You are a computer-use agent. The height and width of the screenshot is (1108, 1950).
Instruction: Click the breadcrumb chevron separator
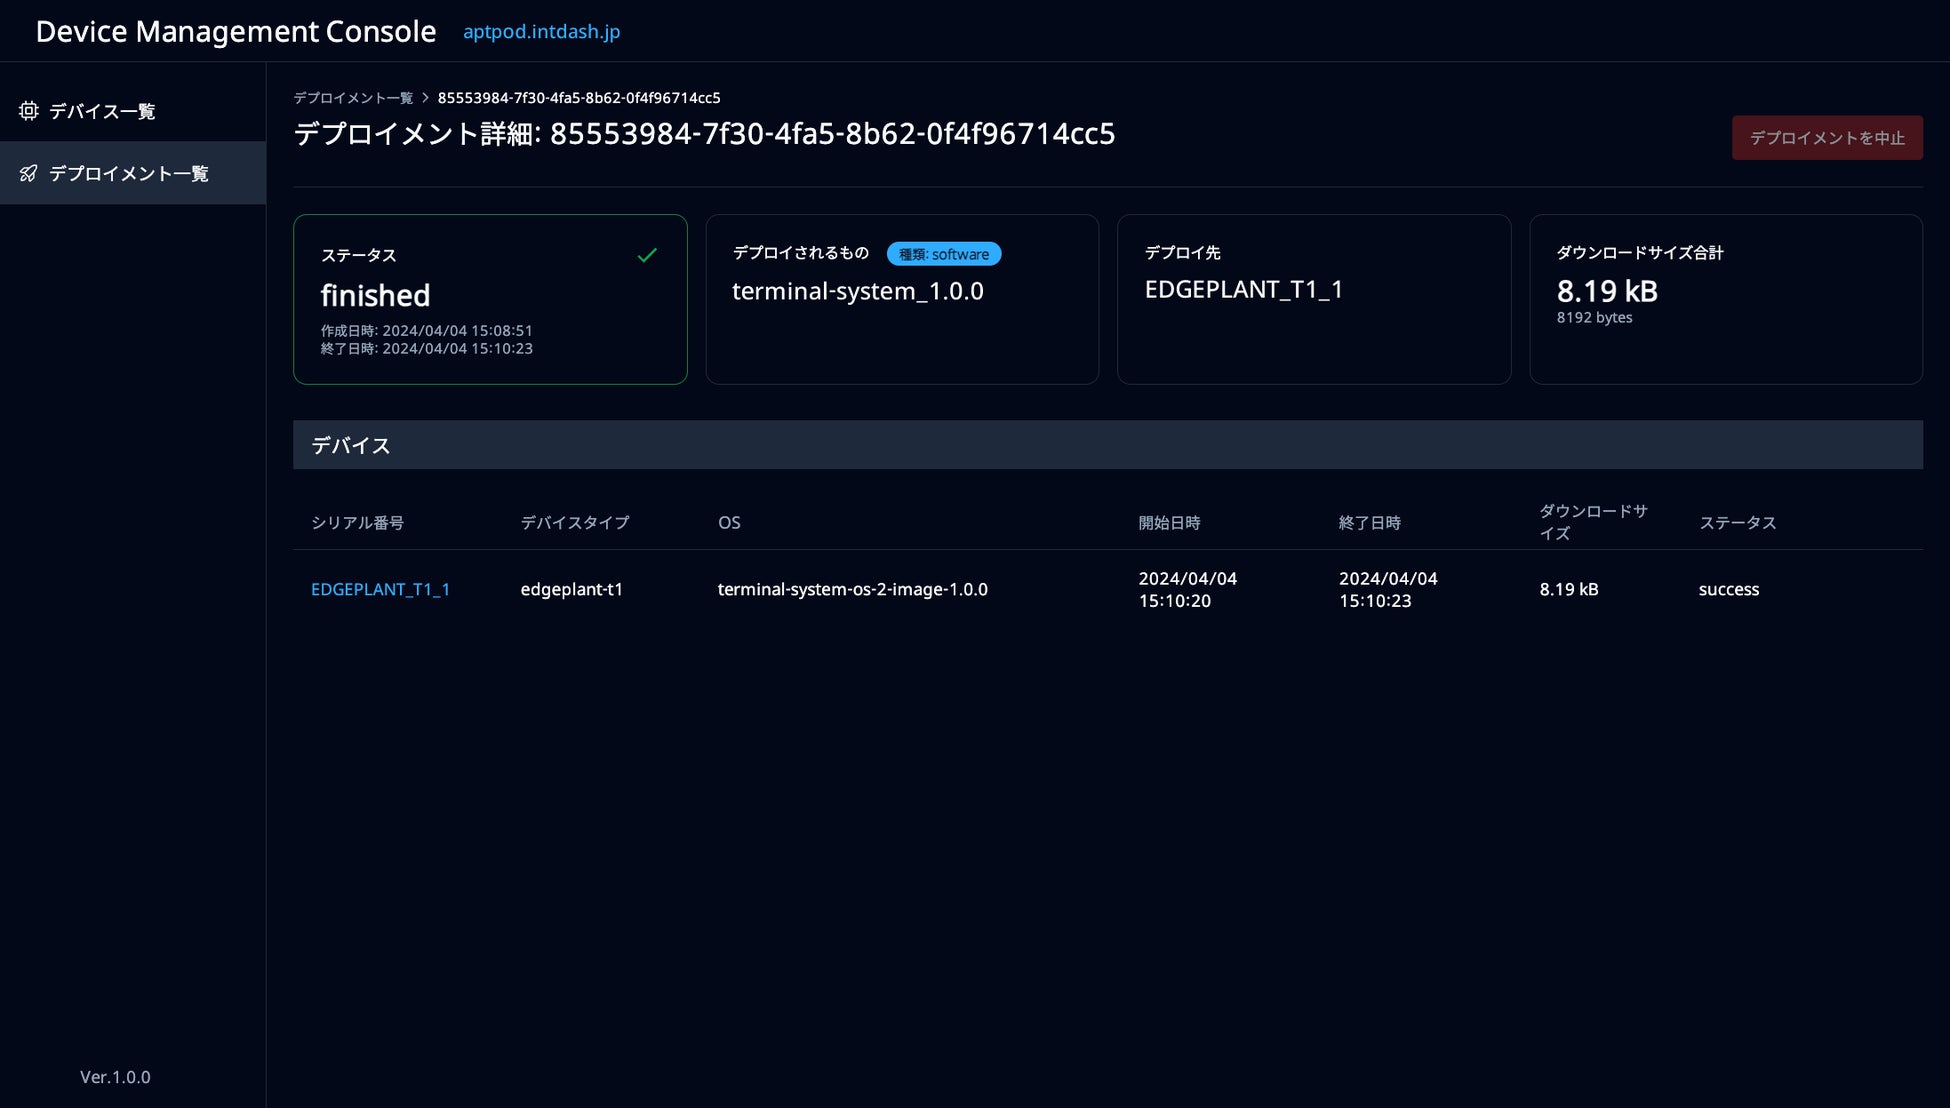click(425, 98)
